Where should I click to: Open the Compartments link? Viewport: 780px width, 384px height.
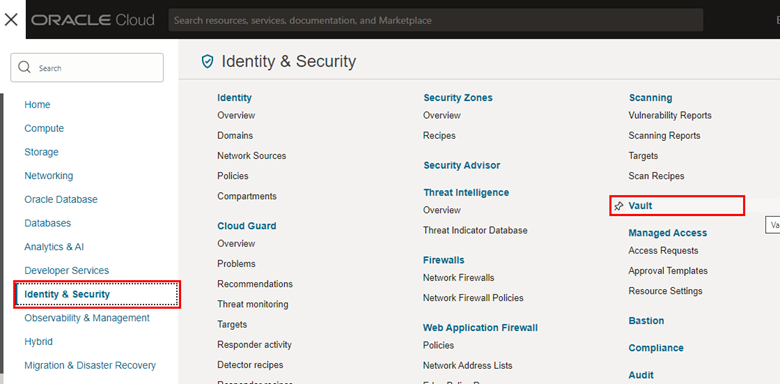[x=247, y=196]
